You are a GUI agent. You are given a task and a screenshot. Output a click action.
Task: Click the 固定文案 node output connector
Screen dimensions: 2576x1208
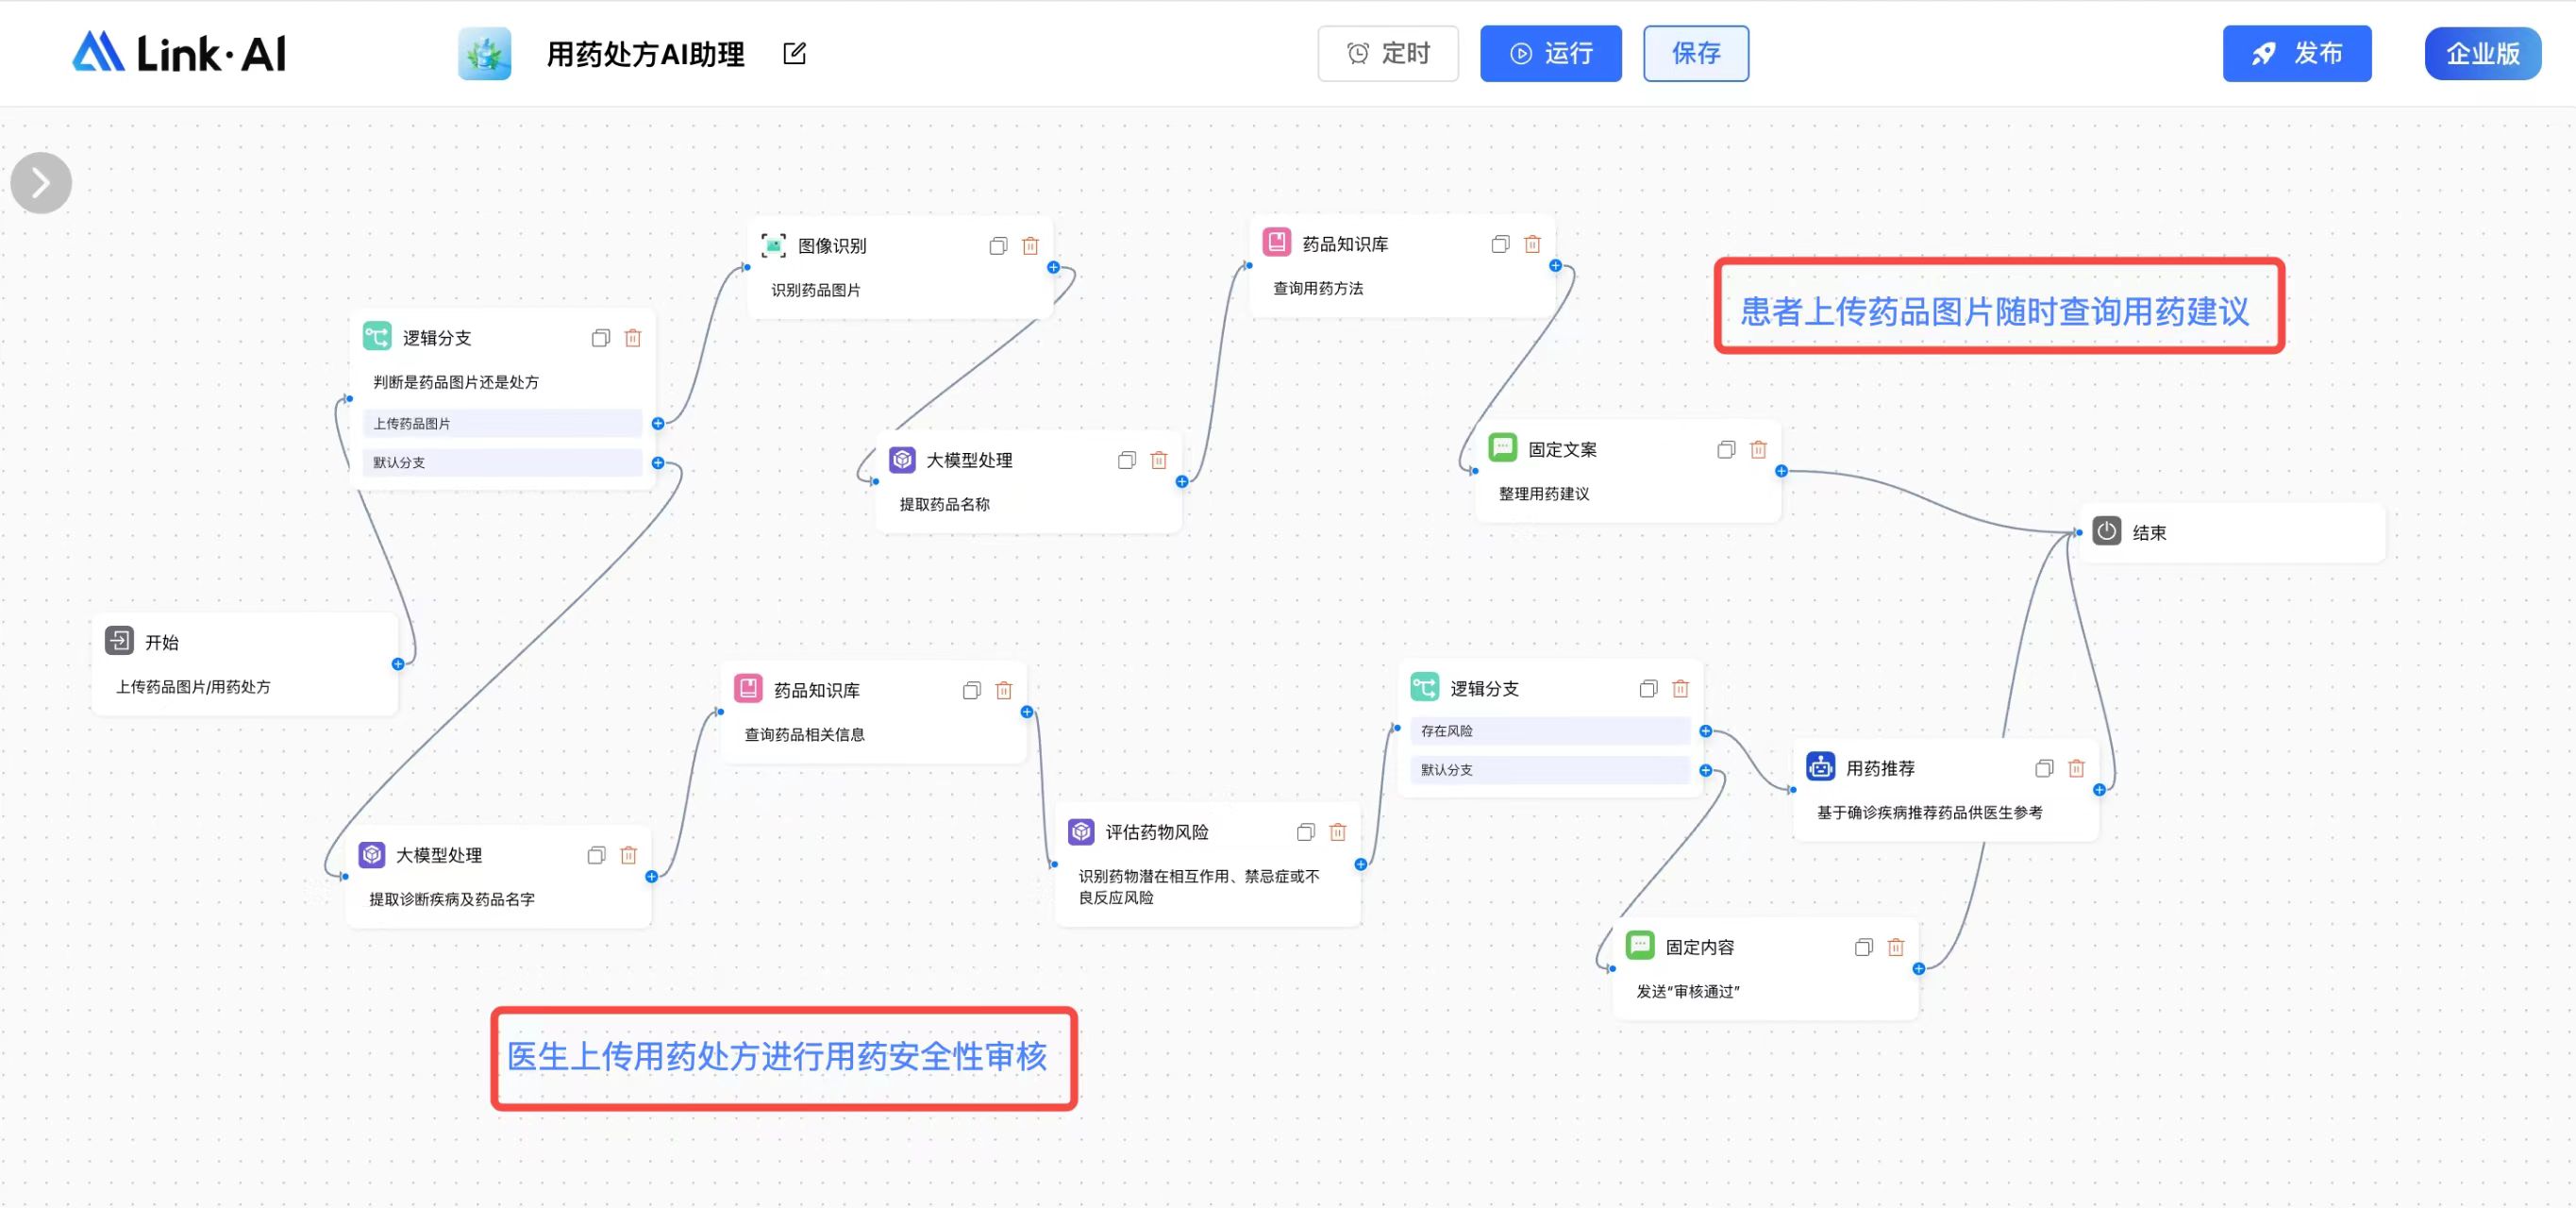(1781, 471)
